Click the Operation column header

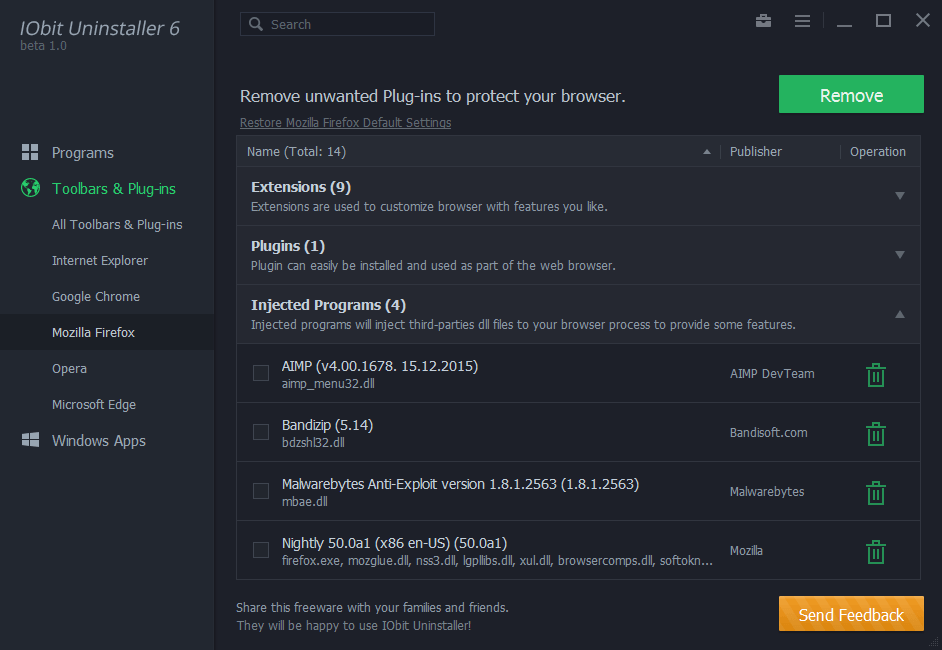(x=878, y=152)
